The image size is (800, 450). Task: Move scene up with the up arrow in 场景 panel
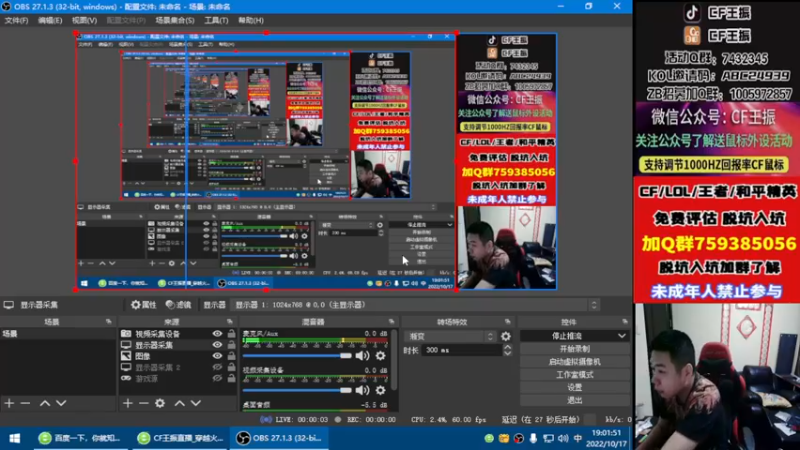pos(45,403)
